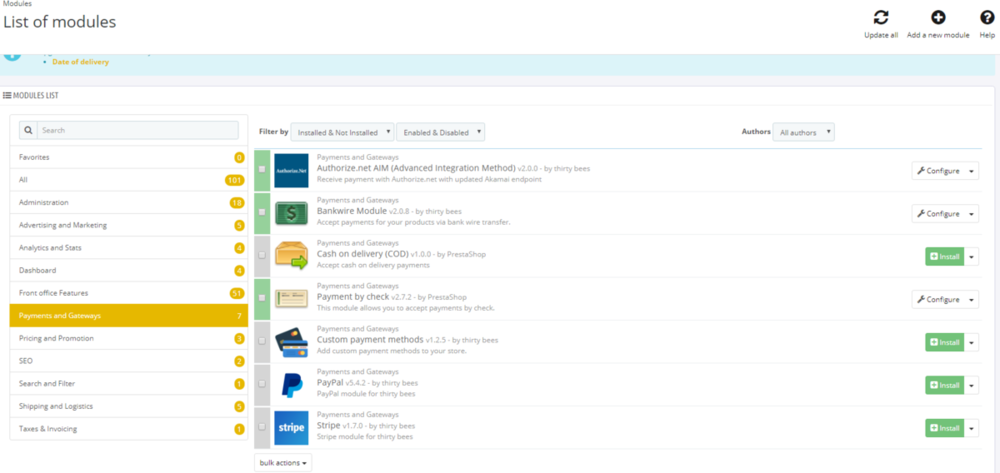Image resolution: width=1000 pixels, height=473 pixels.
Task: Select Taxes & Invoicing category
Action: [129, 429]
